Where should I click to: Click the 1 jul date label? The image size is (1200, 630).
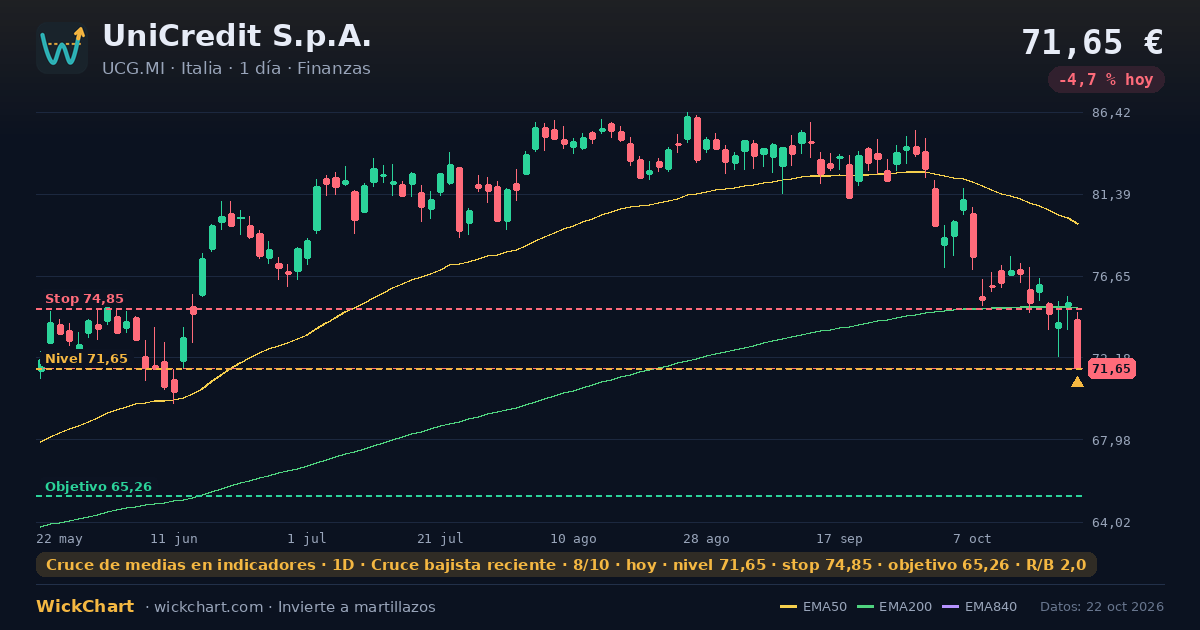pyautogui.click(x=307, y=538)
